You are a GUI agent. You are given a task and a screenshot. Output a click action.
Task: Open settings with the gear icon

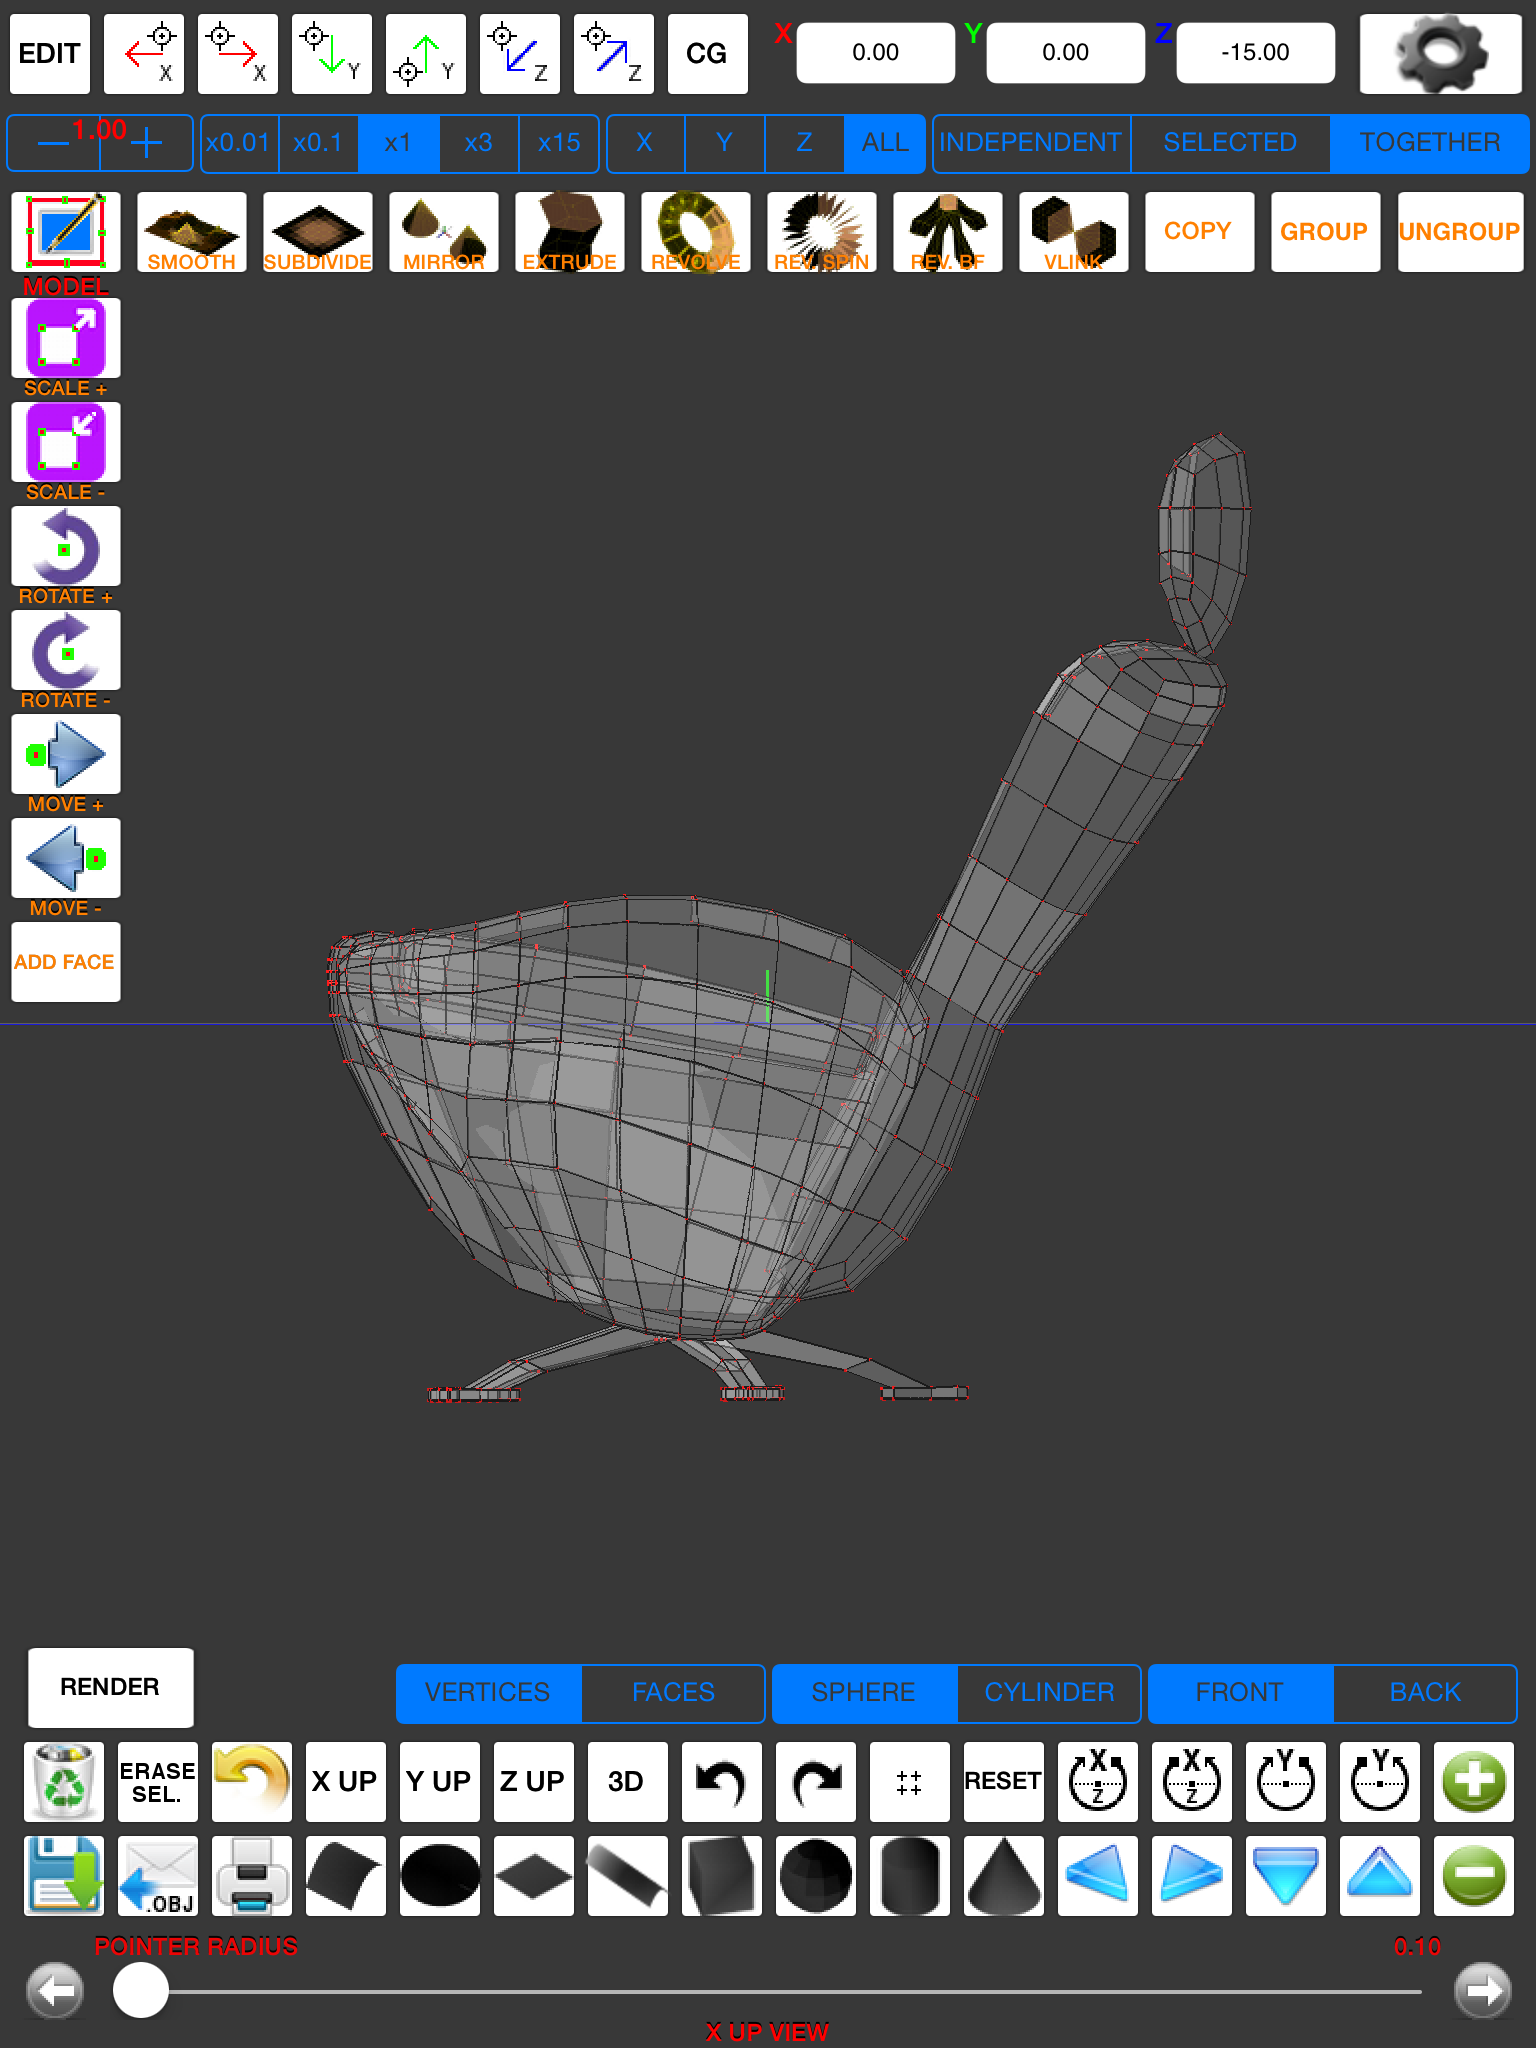1440,54
